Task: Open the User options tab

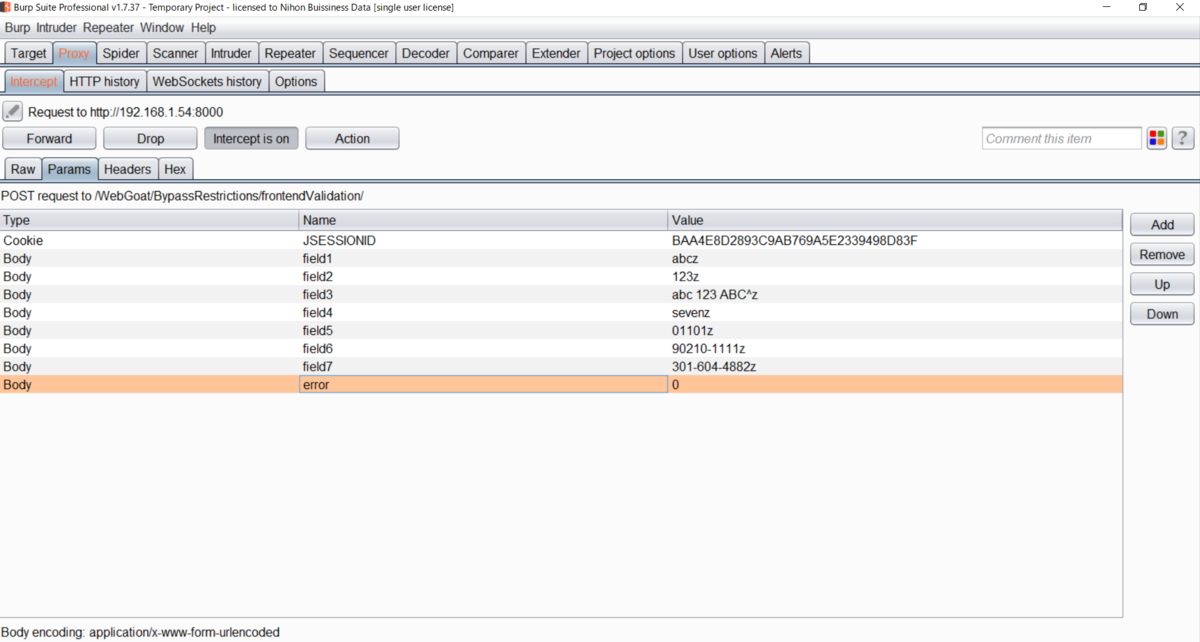Action: click(723, 53)
